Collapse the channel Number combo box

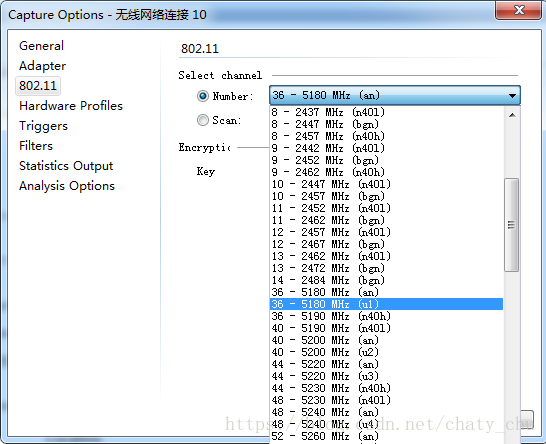pyautogui.click(x=395, y=95)
